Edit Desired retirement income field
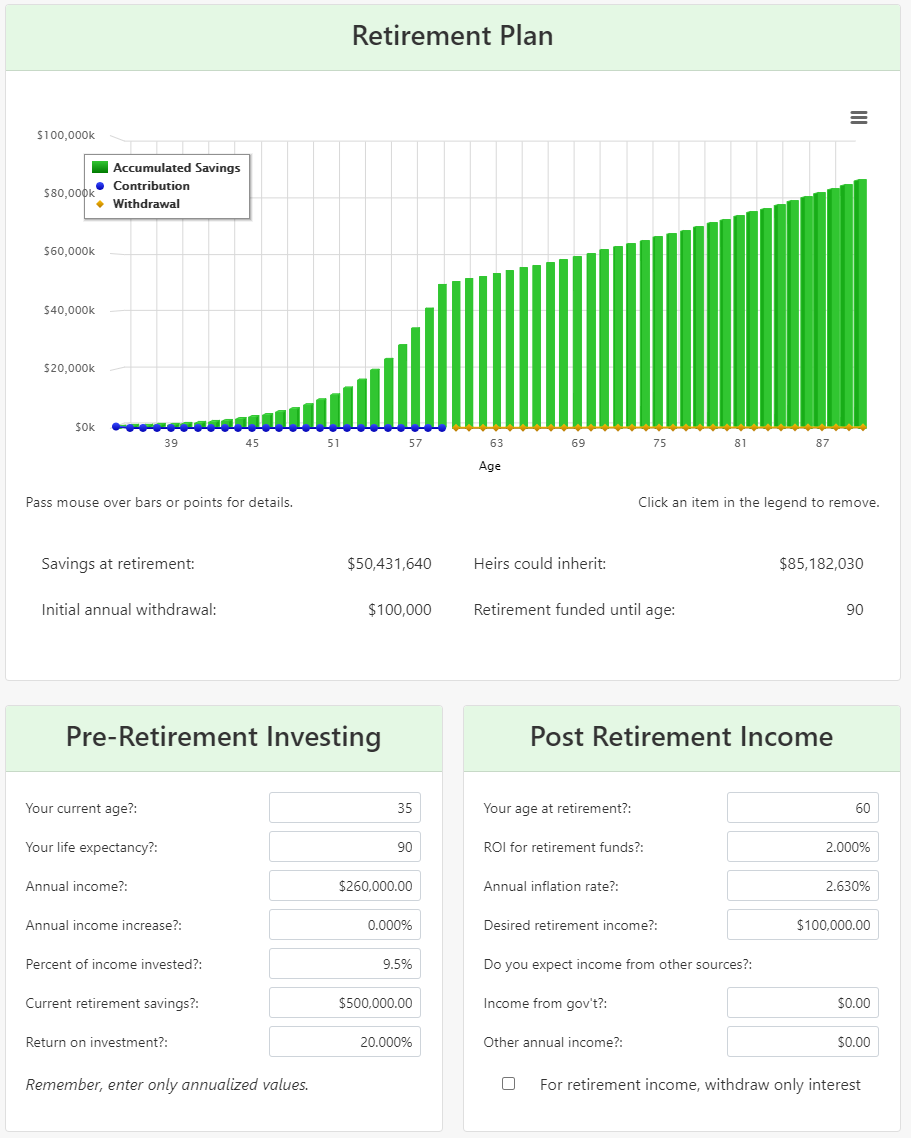The height and width of the screenshot is (1138, 911). [x=803, y=925]
